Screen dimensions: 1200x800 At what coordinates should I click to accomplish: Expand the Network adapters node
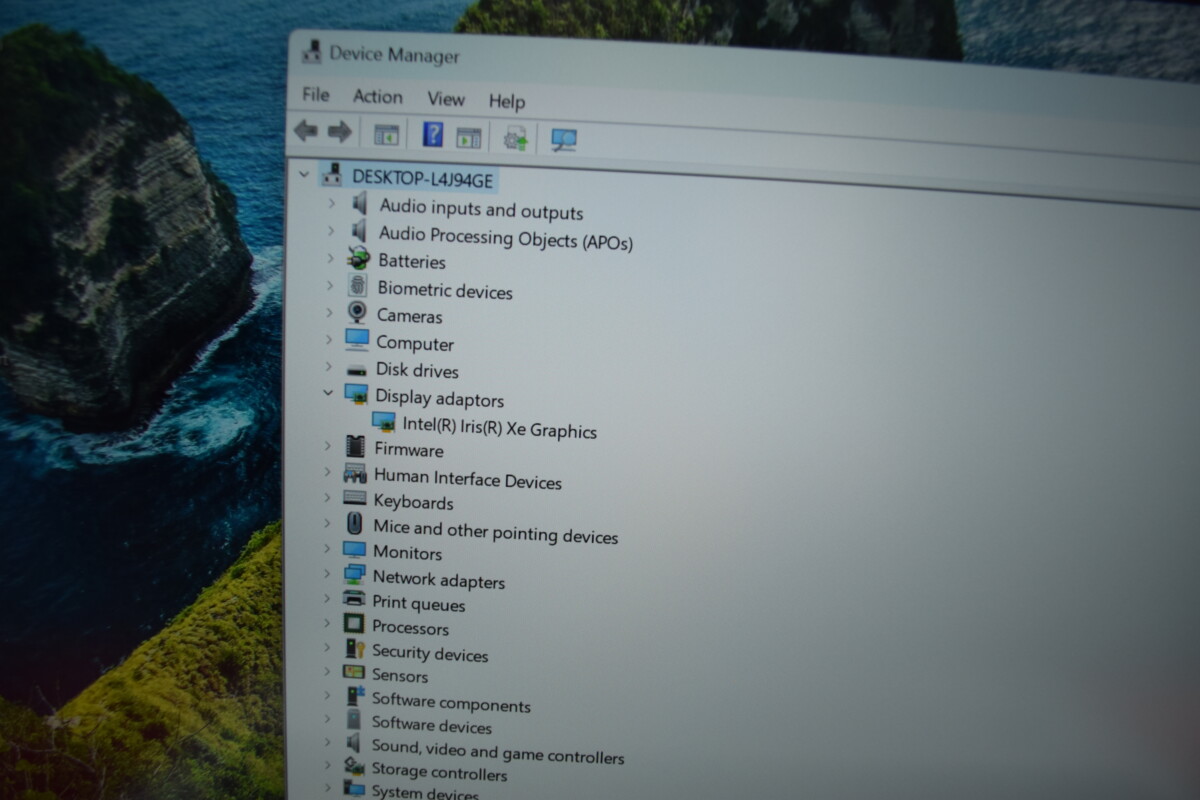(x=326, y=573)
